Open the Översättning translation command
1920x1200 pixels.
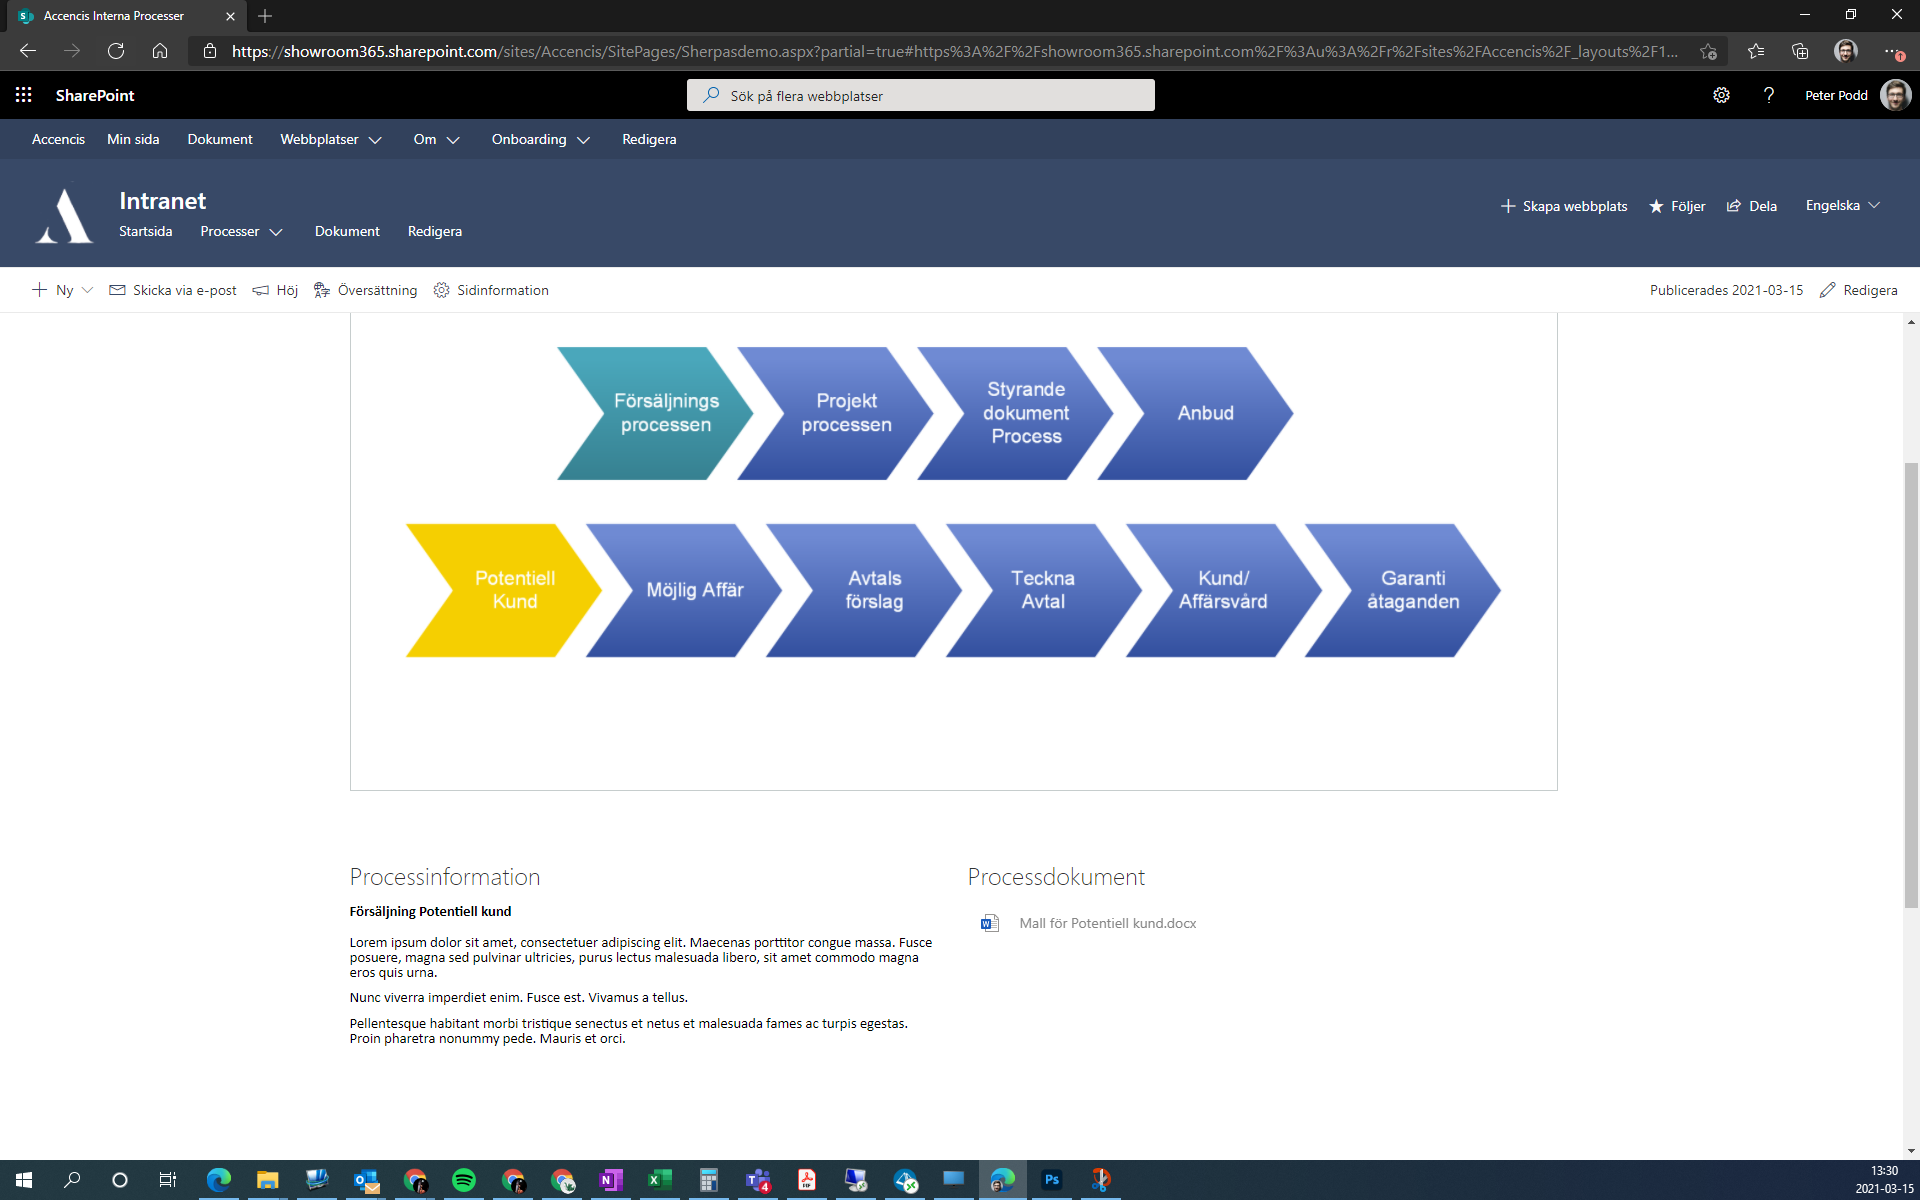pos(366,290)
